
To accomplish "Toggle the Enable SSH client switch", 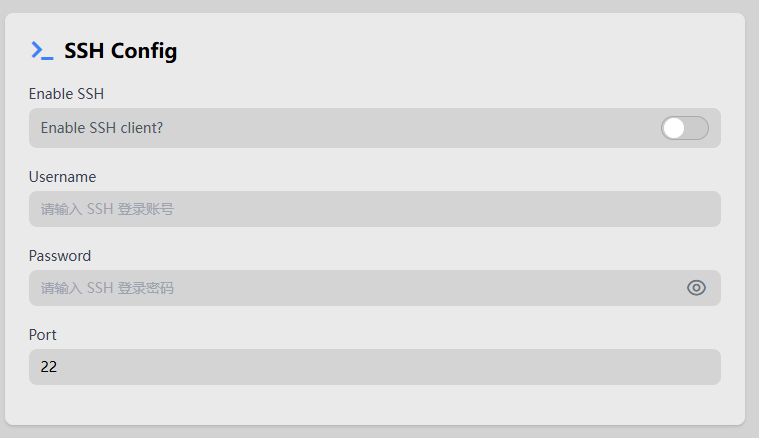I will [x=684, y=128].
